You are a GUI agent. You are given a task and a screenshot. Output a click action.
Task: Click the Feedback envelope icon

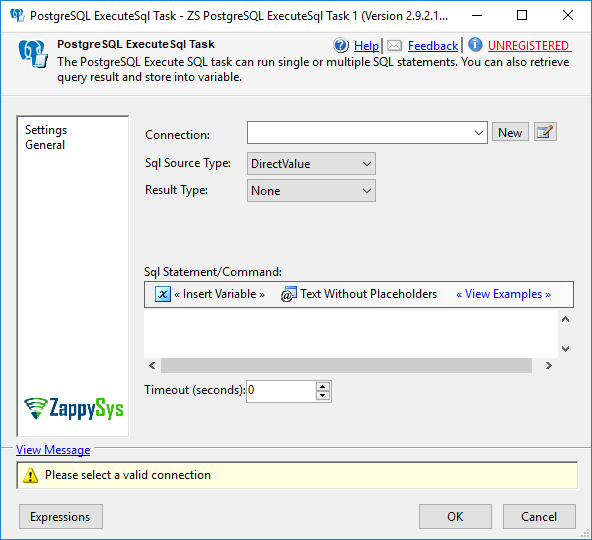[395, 46]
